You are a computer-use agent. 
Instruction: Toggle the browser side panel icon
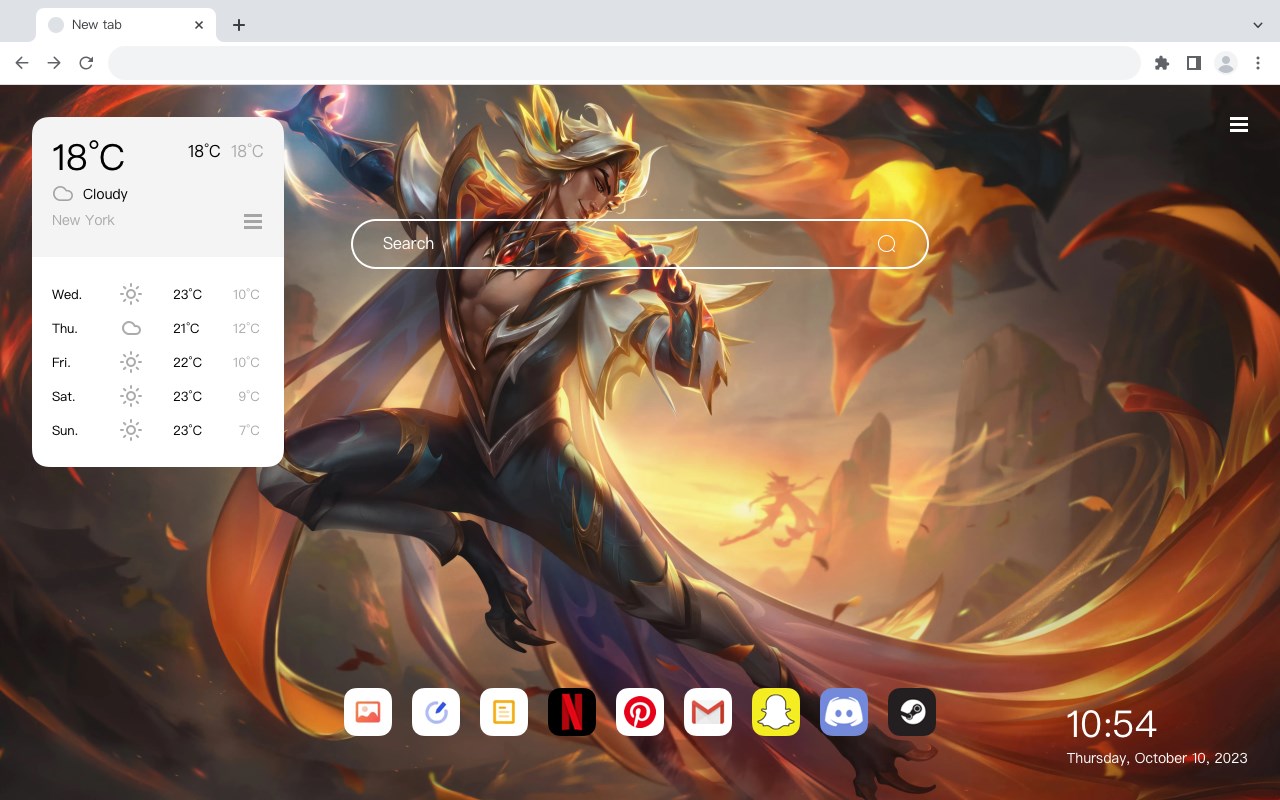point(1193,63)
